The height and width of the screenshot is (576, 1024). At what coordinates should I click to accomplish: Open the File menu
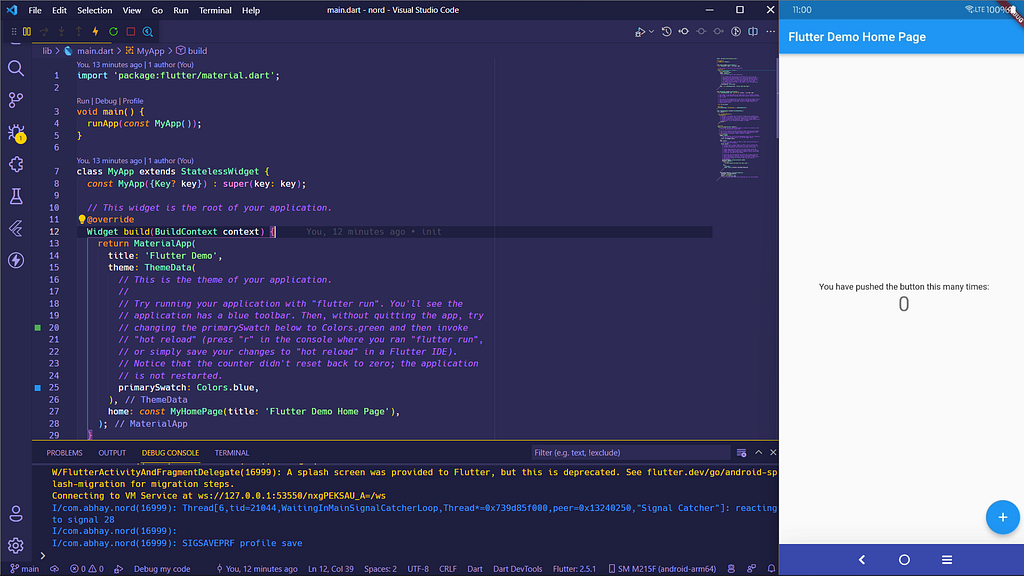click(35, 10)
